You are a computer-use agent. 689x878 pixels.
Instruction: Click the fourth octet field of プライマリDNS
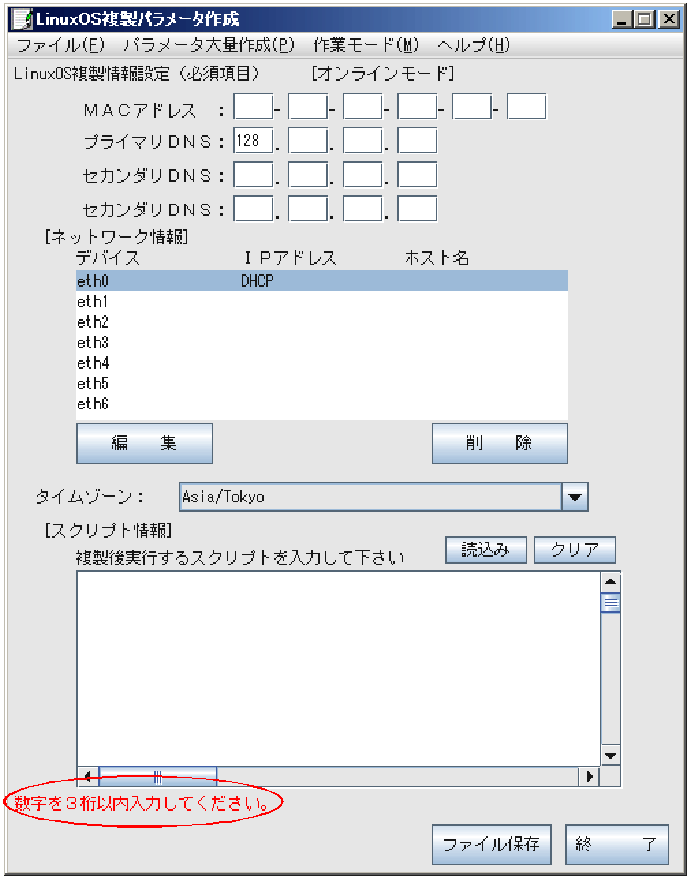point(417,141)
